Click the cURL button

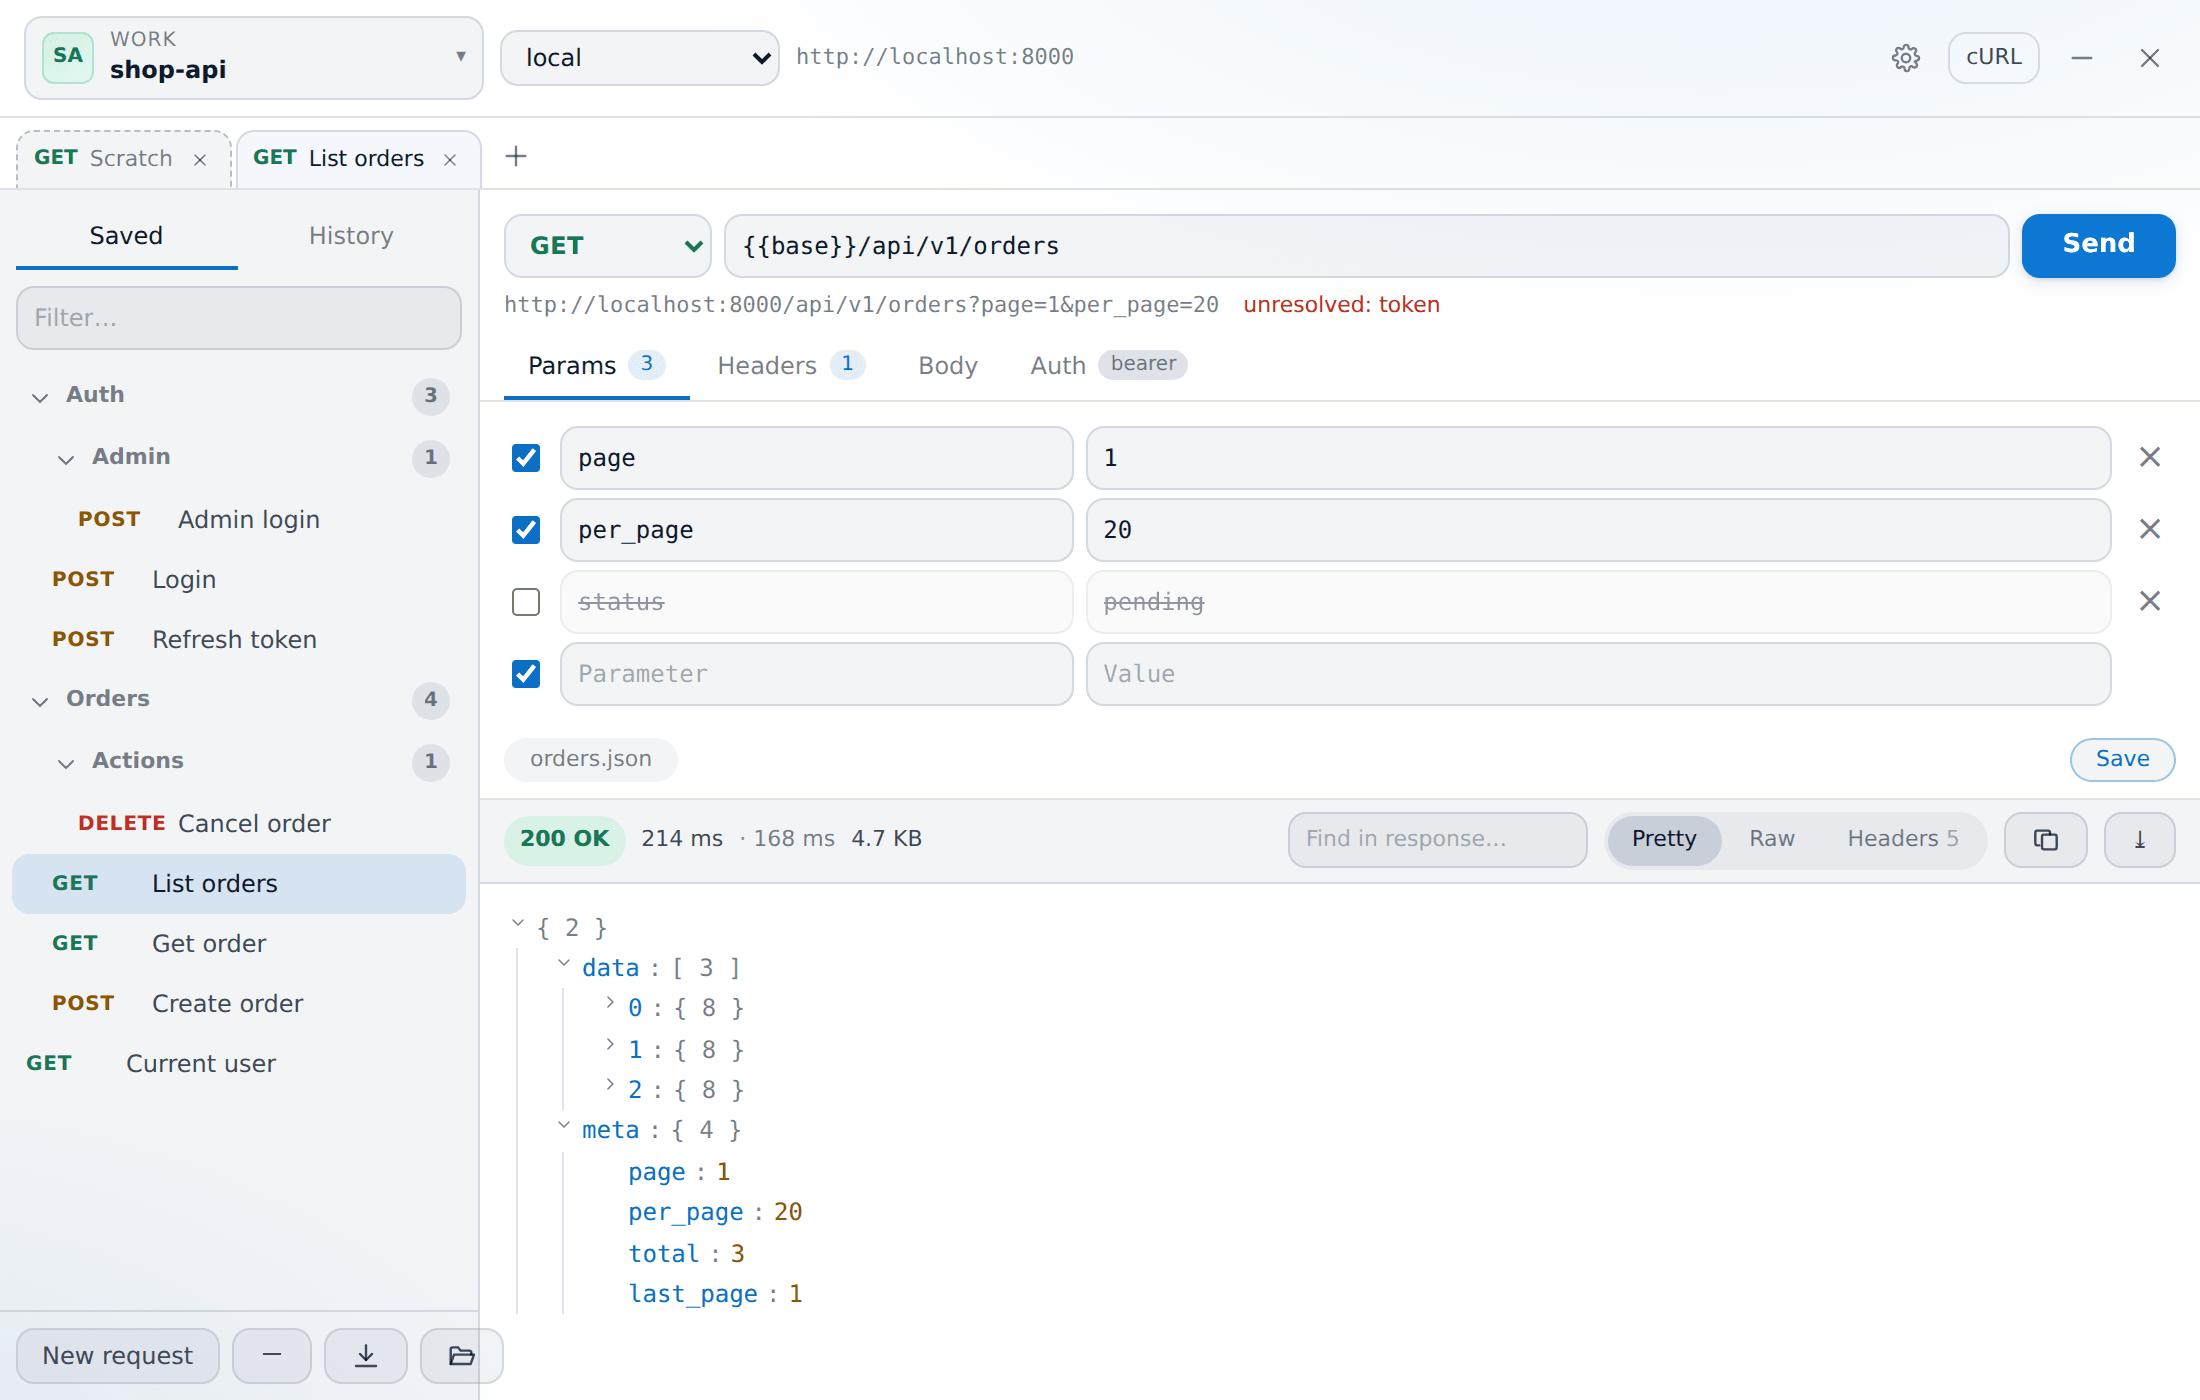click(x=1994, y=58)
